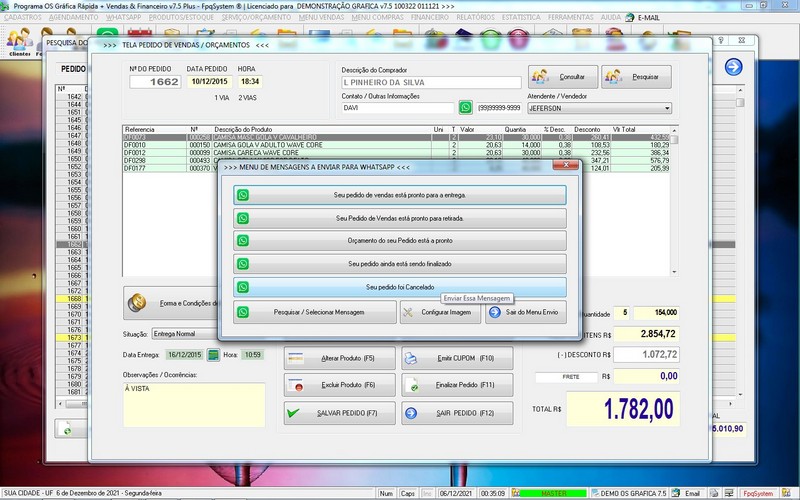Send the 'pronto para a entrega' WhatsApp message

(x=399, y=195)
